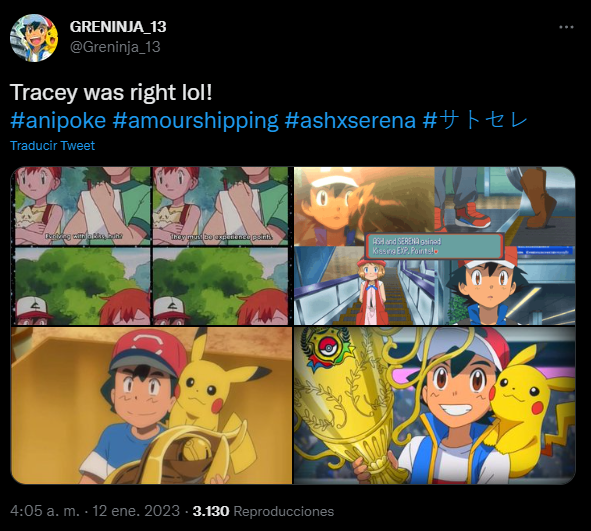Screen dimensions: 591x531
Task: Click the @Greninja_13 handle
Action: (115, 47)
